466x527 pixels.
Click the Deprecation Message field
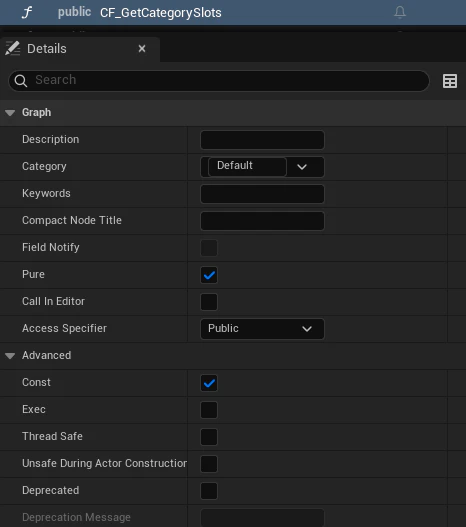pyautogui.click(x=262, y=518)
